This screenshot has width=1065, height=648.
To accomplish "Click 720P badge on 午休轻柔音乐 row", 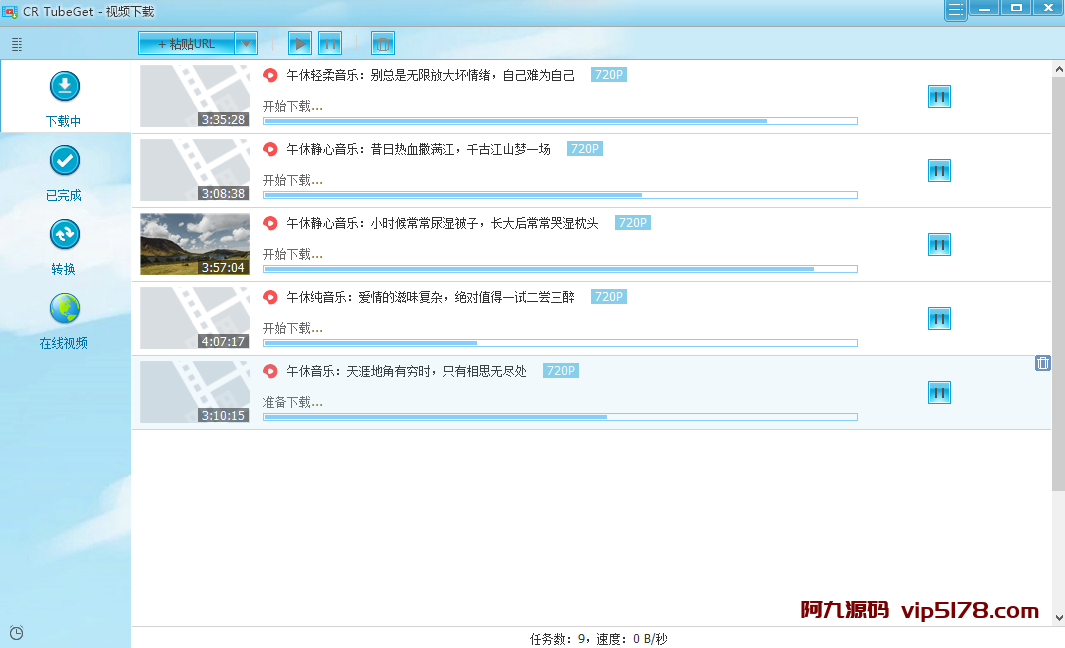I will 609,75.
